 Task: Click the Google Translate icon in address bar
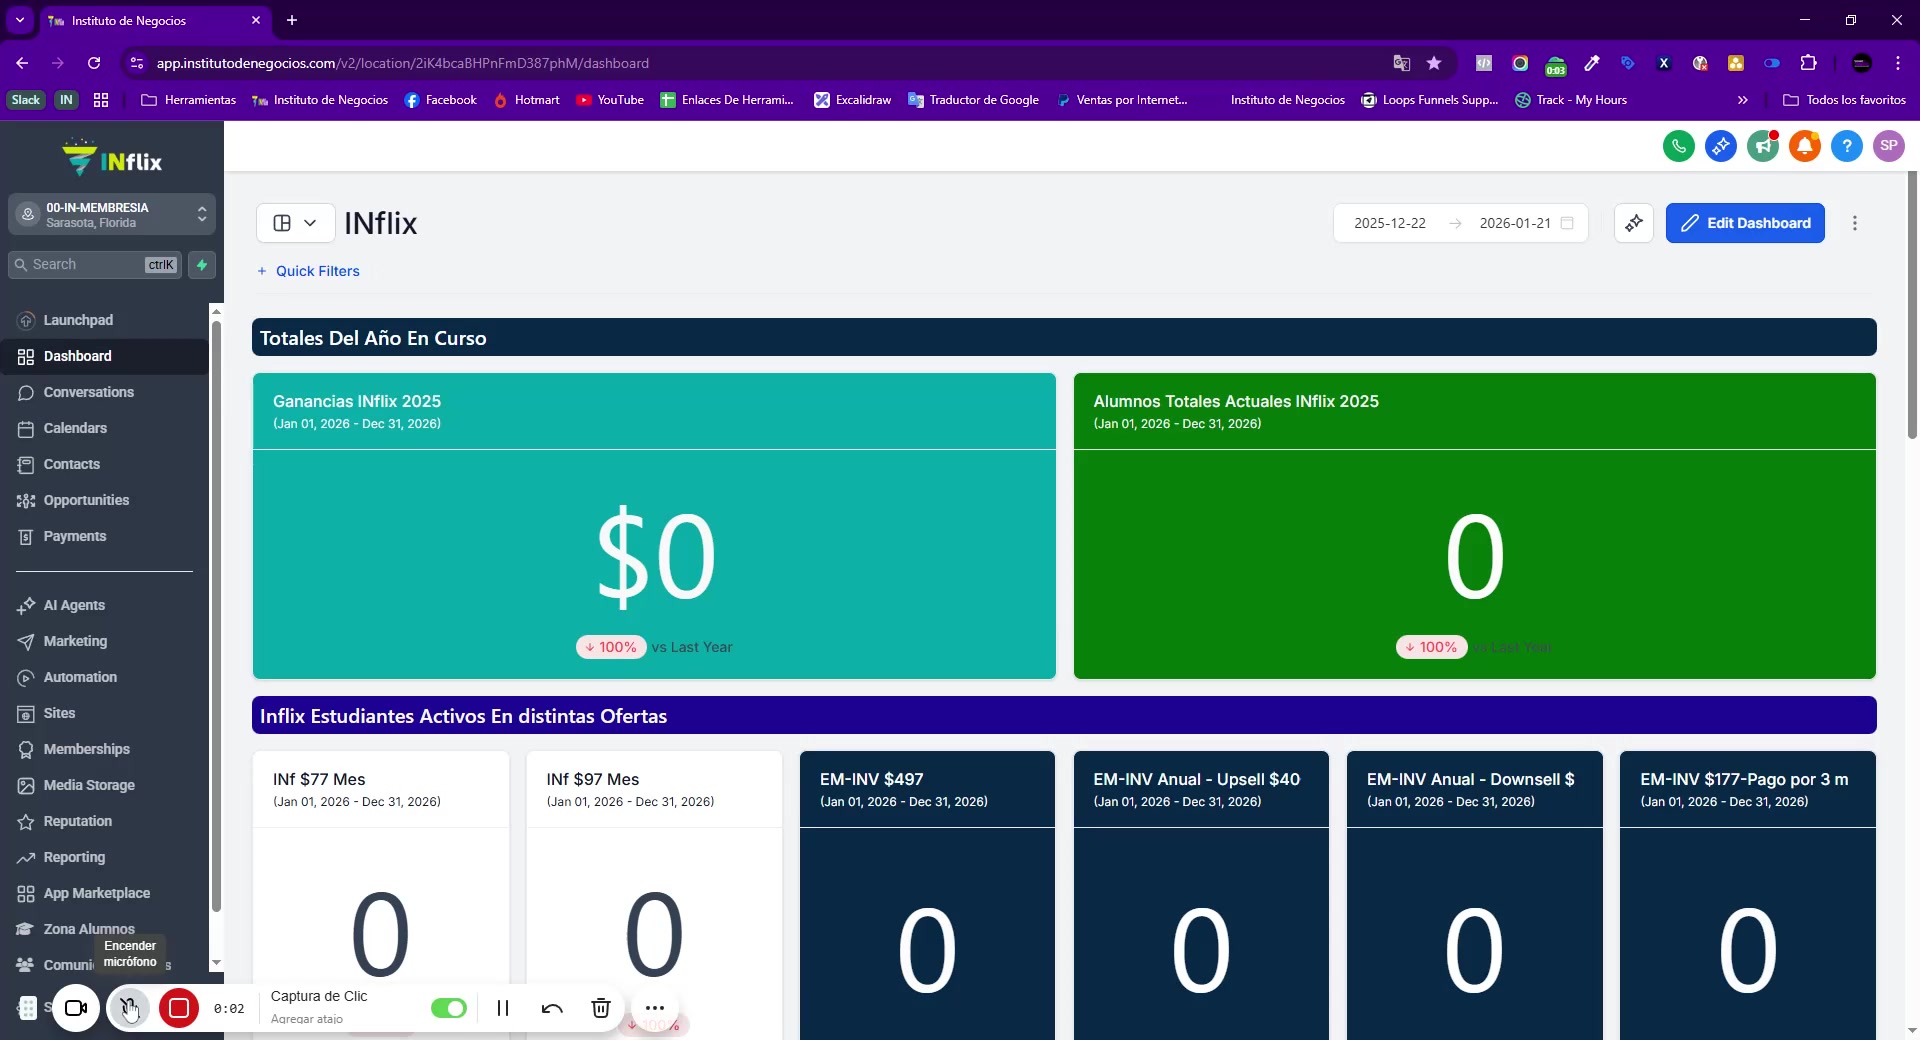pyautogui.click(x=1402, y=63)
